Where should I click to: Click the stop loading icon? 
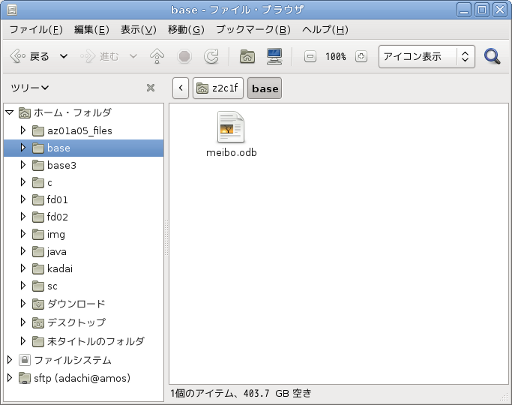coord(184,56)
